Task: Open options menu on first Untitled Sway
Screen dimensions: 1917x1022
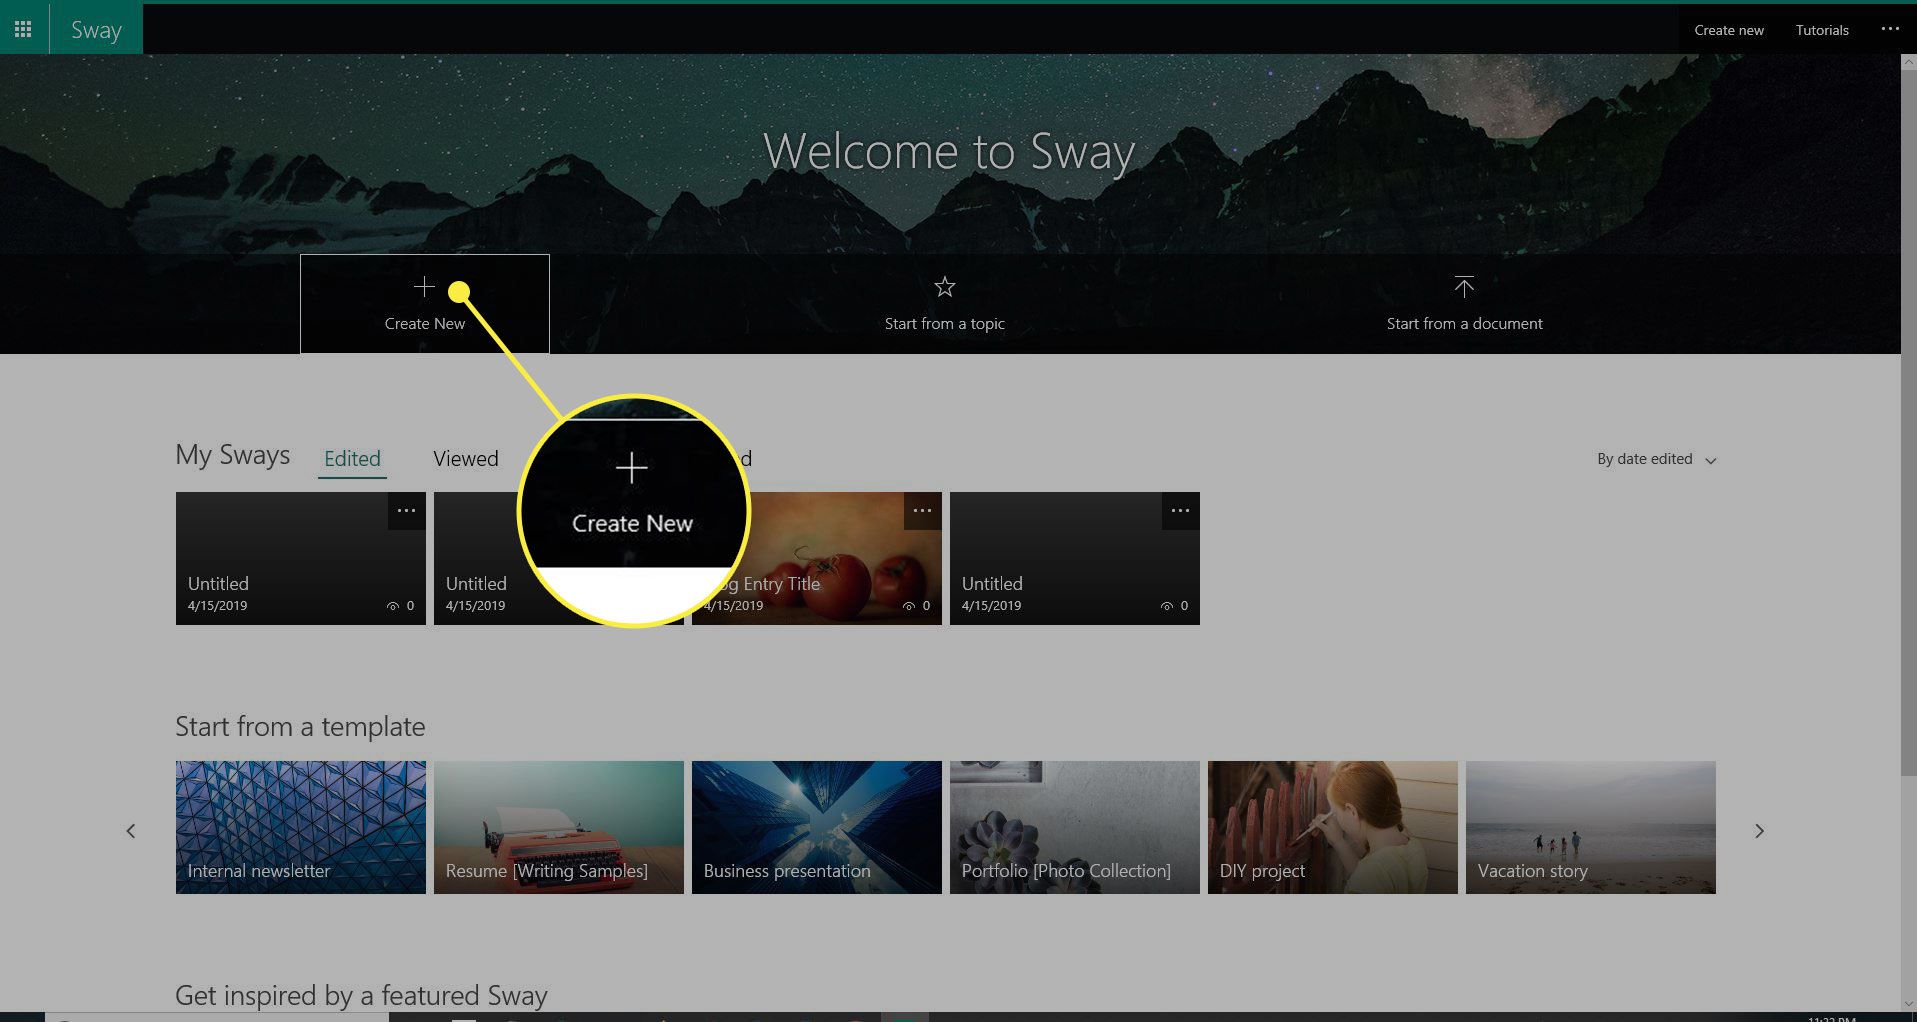Action: coord(406,511)
